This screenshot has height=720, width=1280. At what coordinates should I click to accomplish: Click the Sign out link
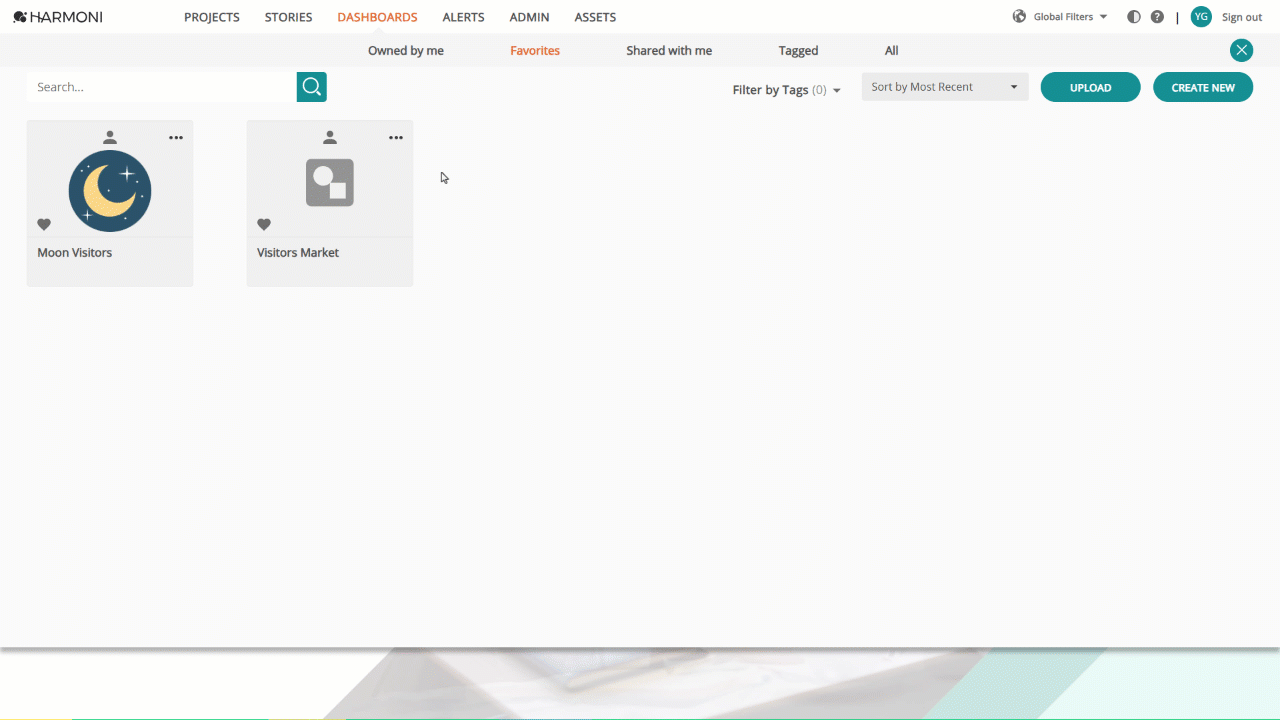click(1242, 17)
